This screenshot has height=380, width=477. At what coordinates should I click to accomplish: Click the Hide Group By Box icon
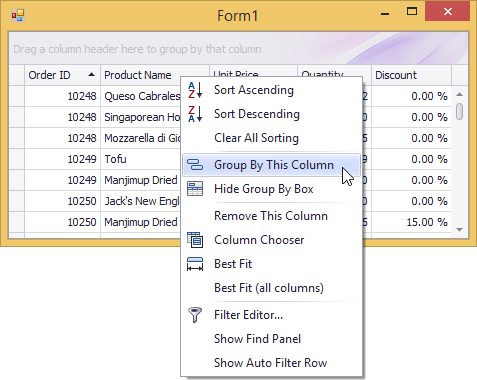click(195, 189)
